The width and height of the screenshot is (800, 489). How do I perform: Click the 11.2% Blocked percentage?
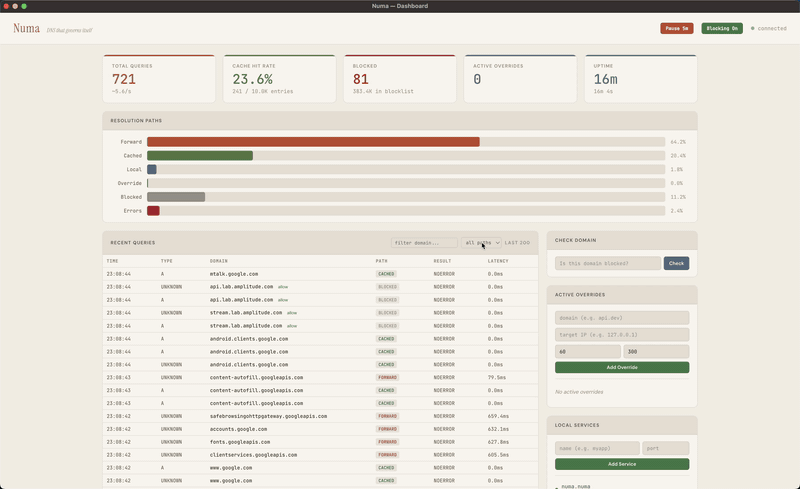click(678, 197)
